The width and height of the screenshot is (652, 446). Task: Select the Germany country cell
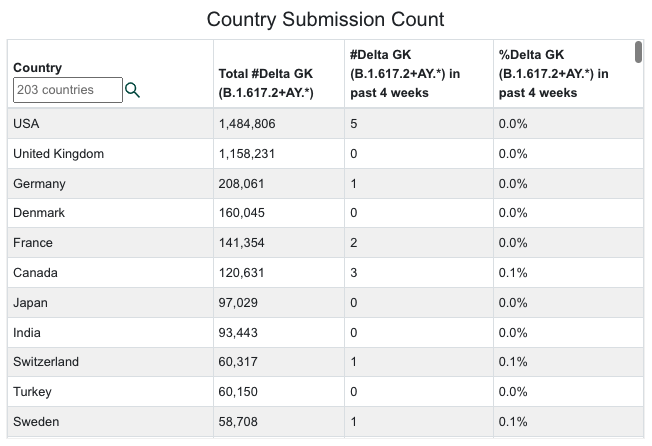tap(110, 184)
